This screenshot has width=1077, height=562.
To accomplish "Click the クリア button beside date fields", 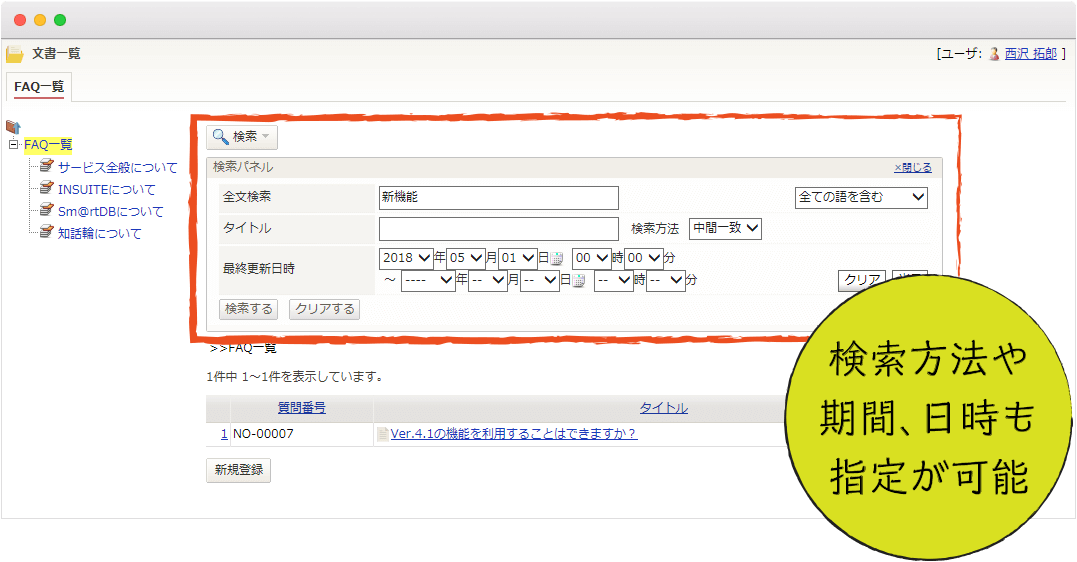I will (x=862, y=280).
